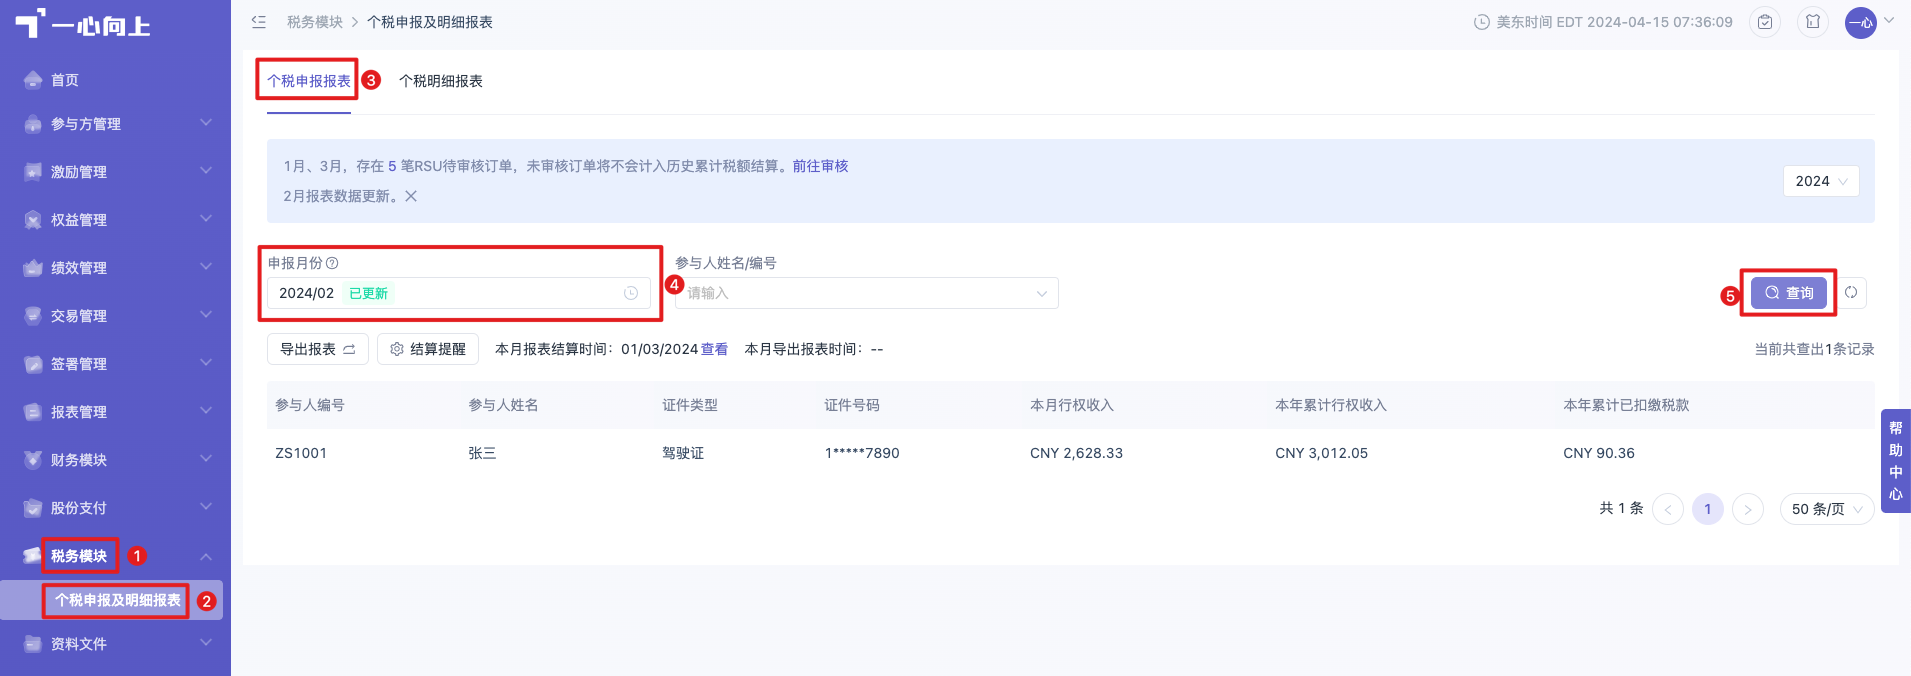The width and height of the screenshot is (1911, 676).
Task: Click the 税务模块 sidebar icon
Action: click(33, 556)
